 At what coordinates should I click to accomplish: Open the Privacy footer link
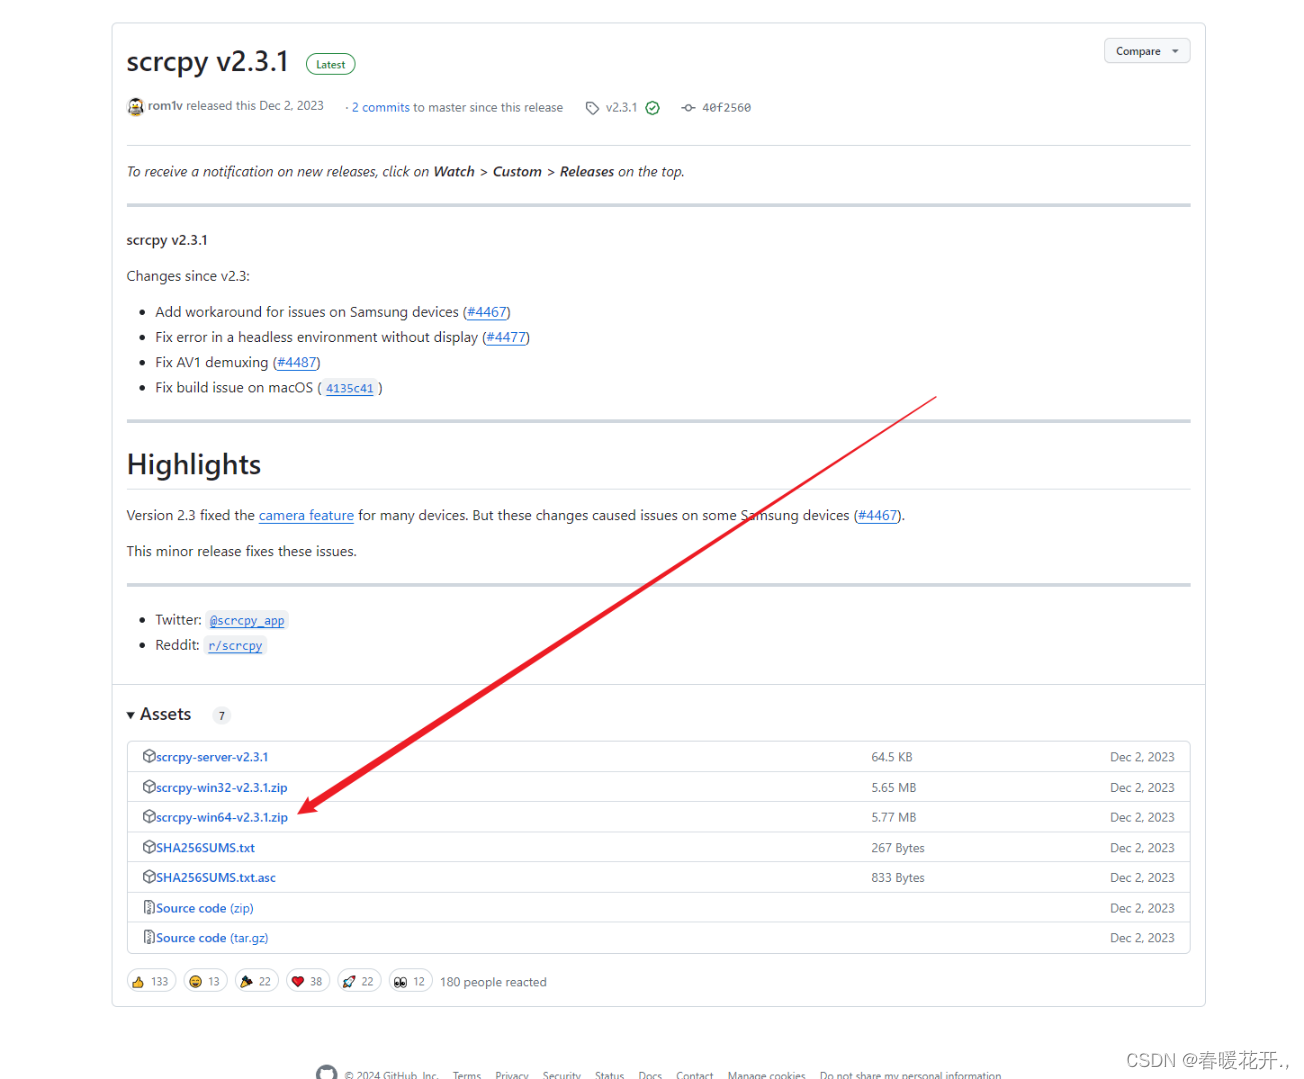click(512, 1075)
